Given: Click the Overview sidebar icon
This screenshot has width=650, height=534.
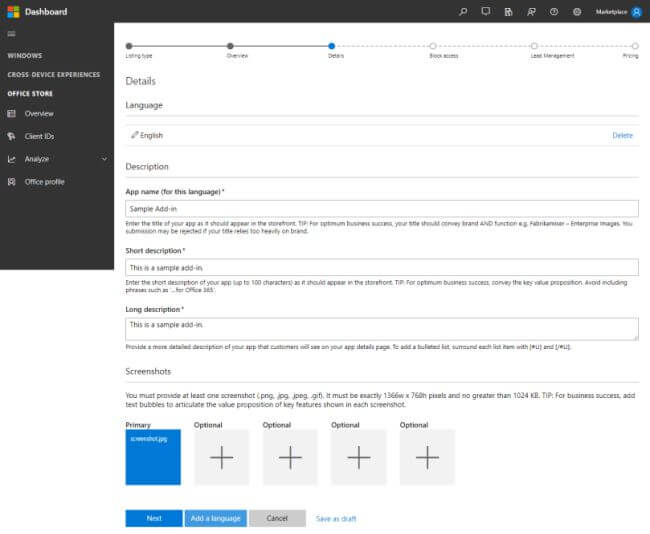Looking at the screenshot, I should (12, 114).
